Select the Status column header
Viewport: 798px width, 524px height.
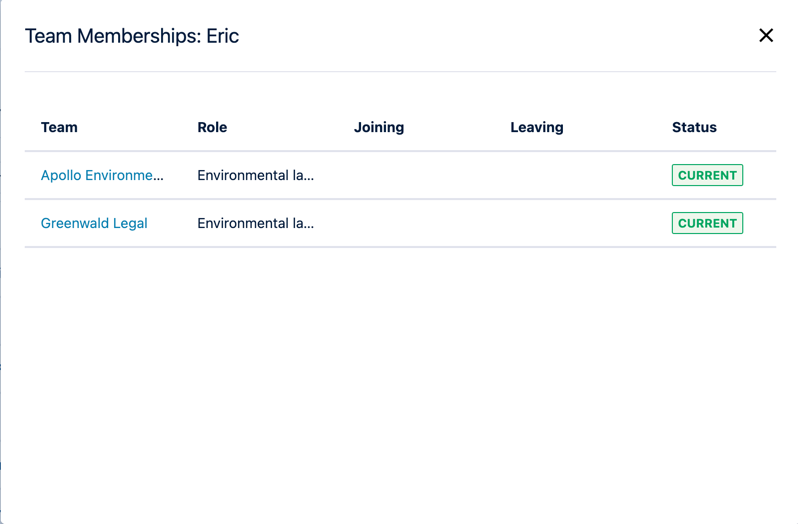[x=694, y=127]
